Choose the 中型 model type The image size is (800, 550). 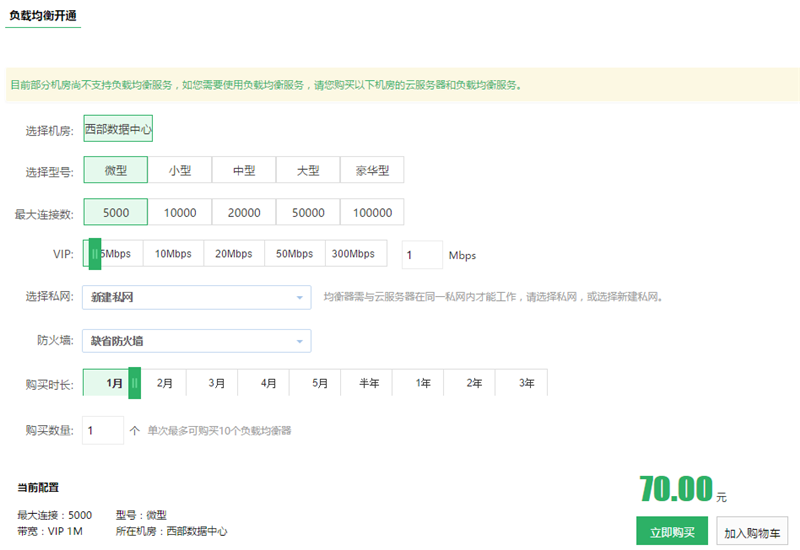click(244, 170)
